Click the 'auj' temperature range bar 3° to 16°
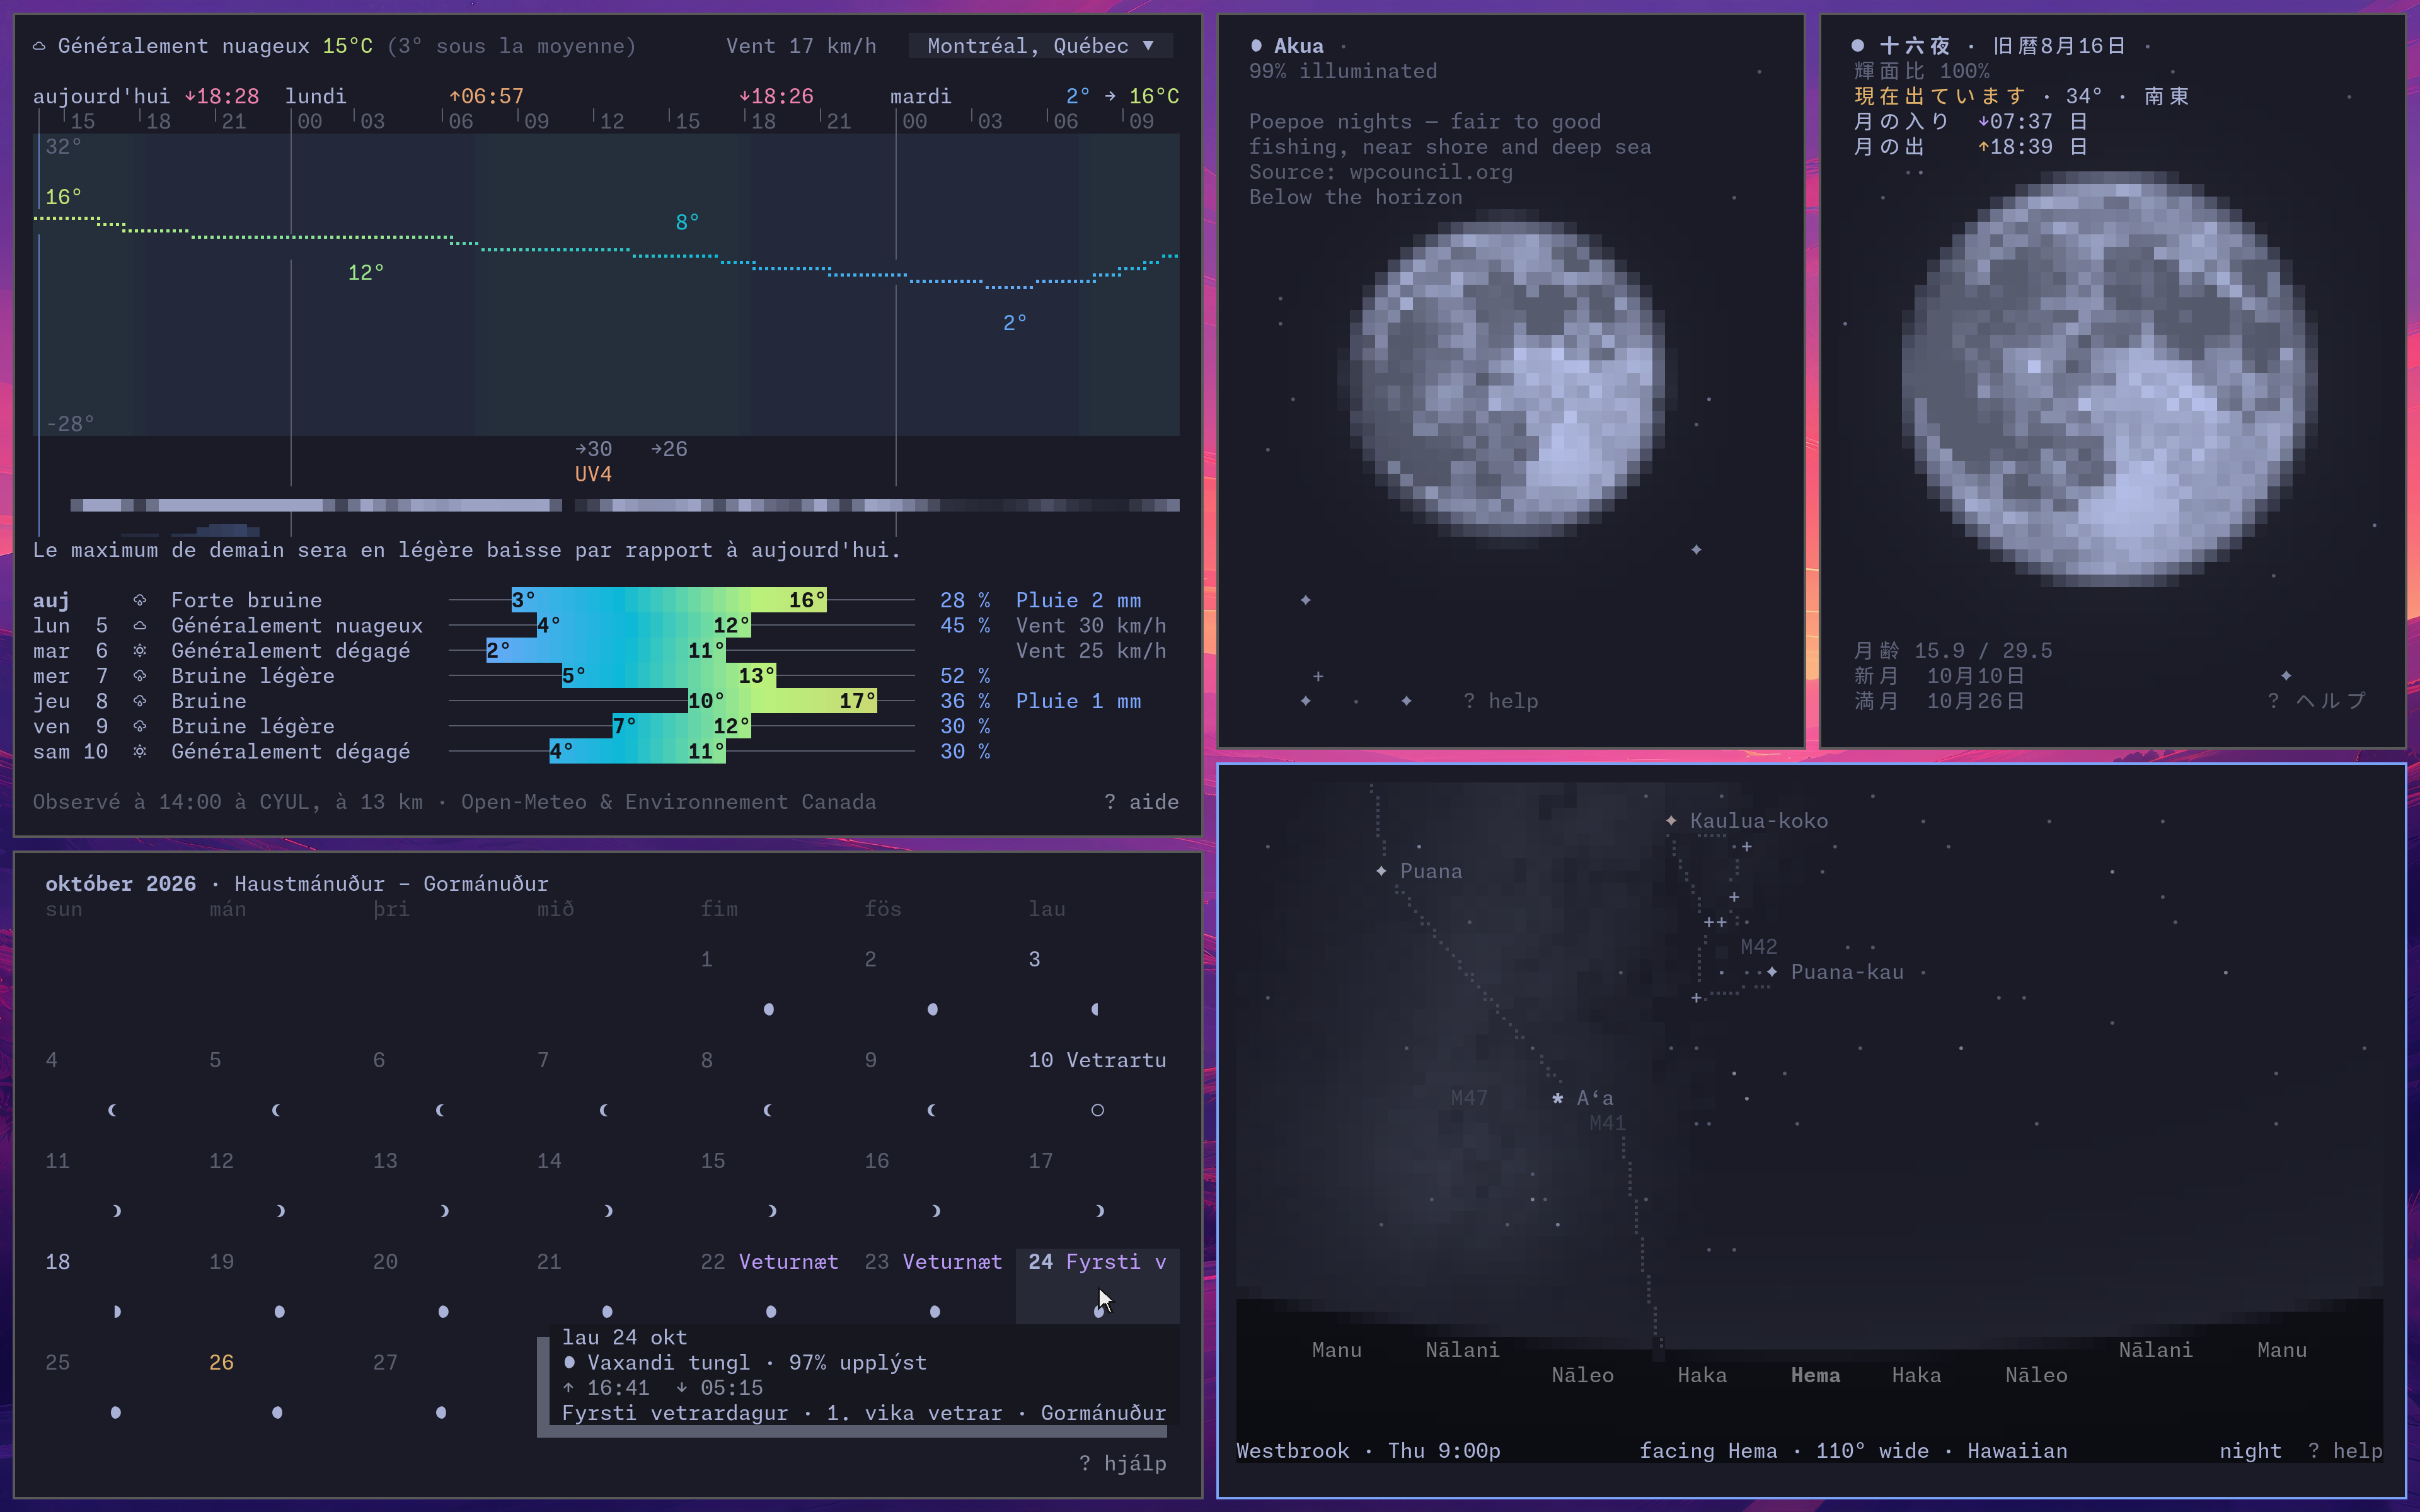Screen dimensions: 2420x1512 [x=668, y=600]
